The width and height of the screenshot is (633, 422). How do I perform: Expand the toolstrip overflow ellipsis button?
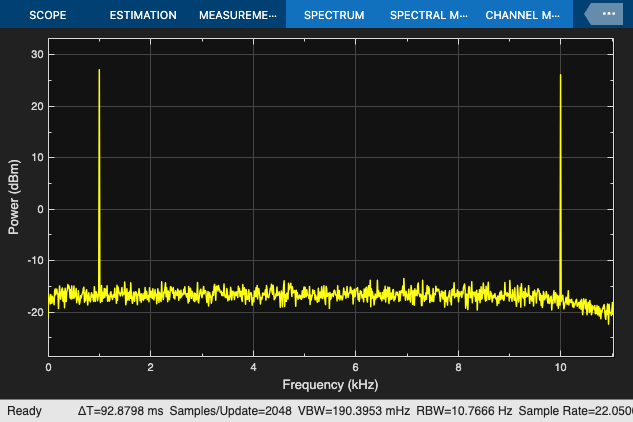(x=604, y=14)
